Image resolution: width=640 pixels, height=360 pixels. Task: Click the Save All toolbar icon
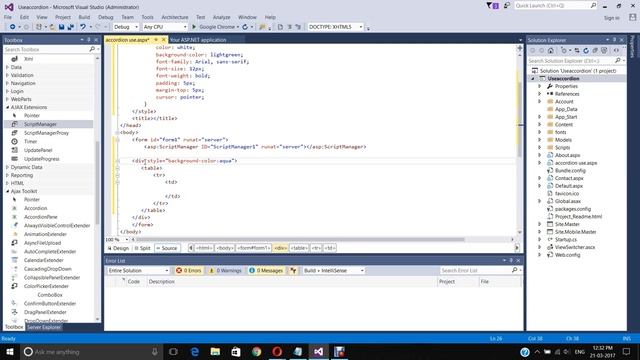pyautogui.click(x=71, y=27)
